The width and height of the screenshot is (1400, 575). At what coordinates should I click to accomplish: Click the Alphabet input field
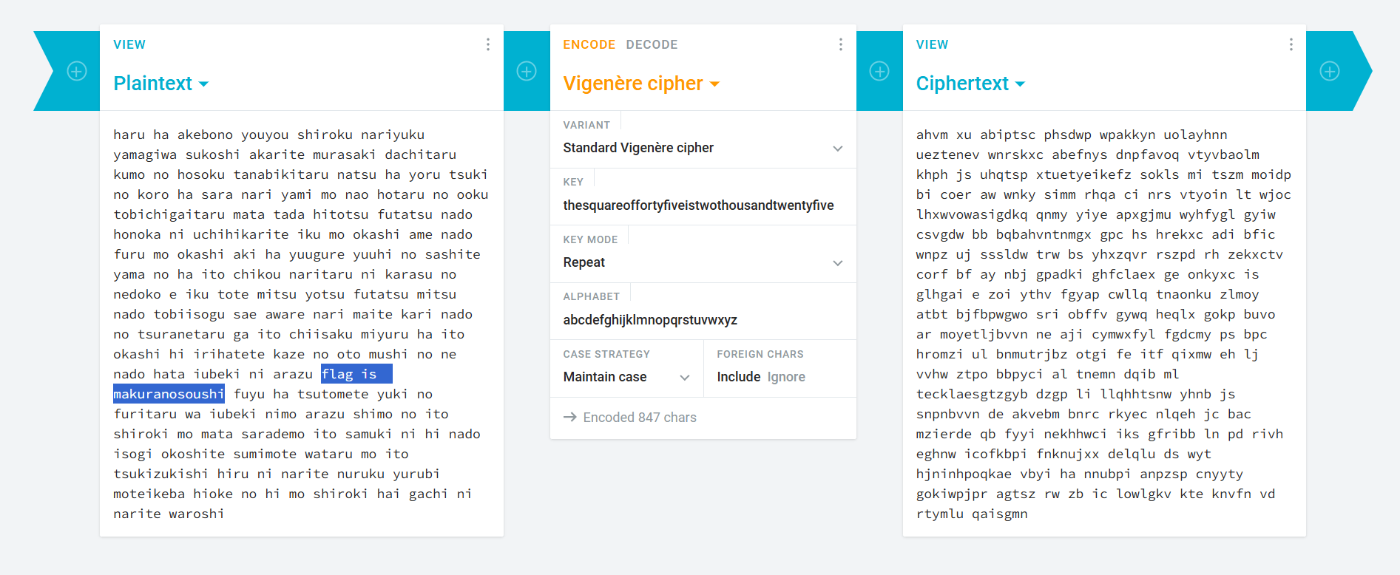pyautogui.click(x=698, y=320)
